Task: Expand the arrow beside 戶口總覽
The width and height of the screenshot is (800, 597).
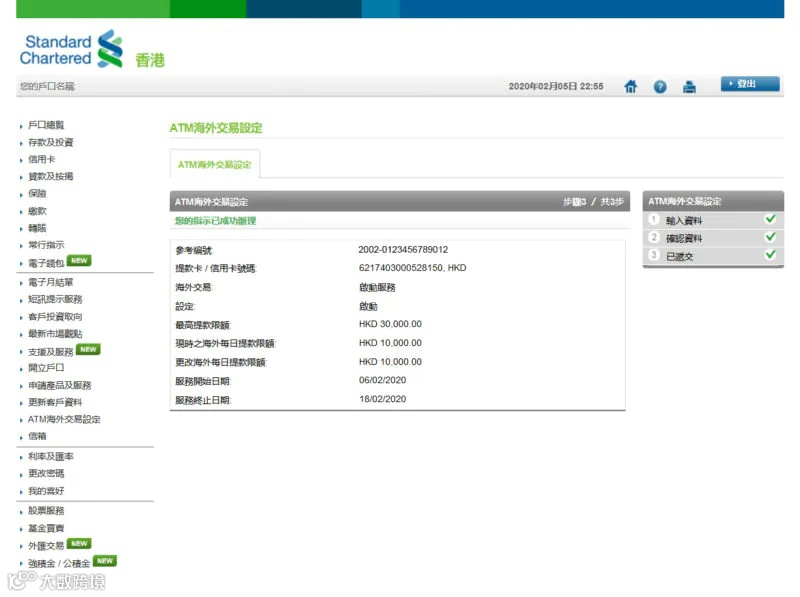Action: (21, 126)
